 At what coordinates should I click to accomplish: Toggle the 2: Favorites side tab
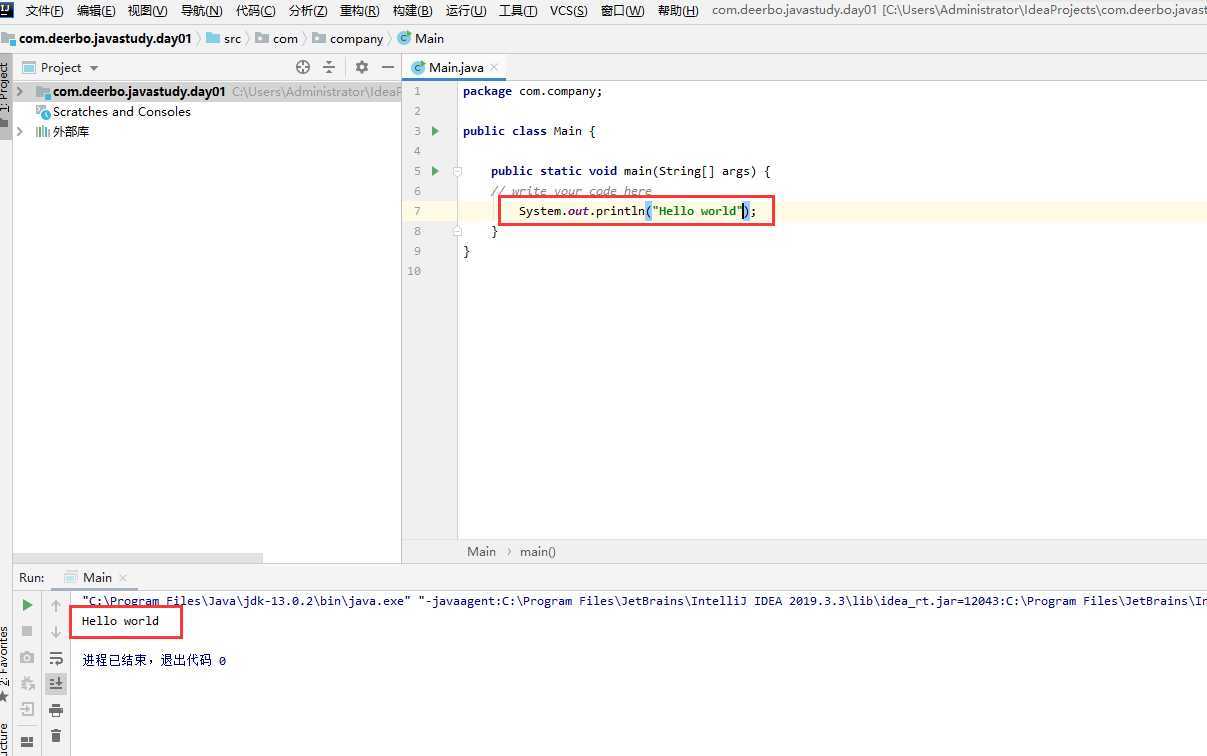pyautogui.click(x=5, y=663)
